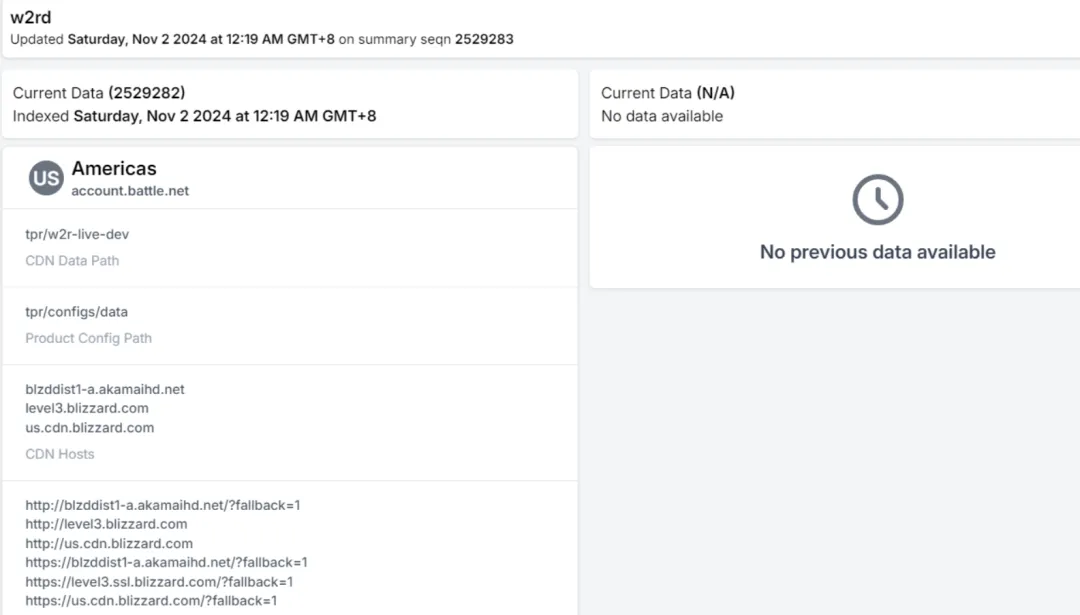Open https://level3.ssl.blizzard.com/?fallback=1 URL
This screenshot has width=1080, height=615.
pos(159,582)
